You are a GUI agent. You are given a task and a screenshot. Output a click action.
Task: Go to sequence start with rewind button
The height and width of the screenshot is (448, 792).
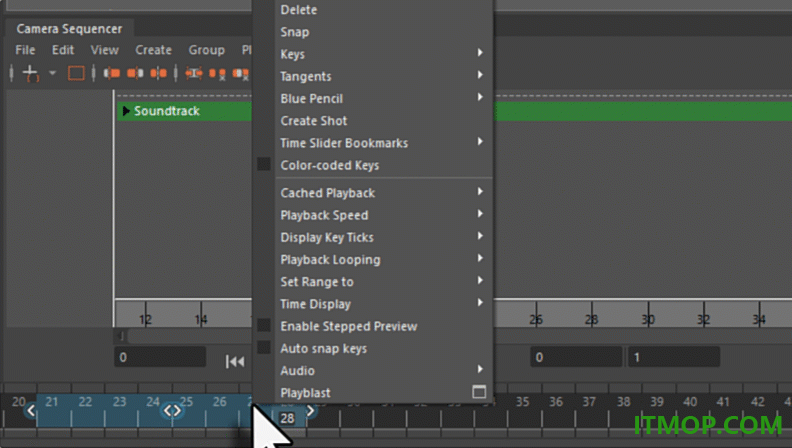[x=235, y=361]
